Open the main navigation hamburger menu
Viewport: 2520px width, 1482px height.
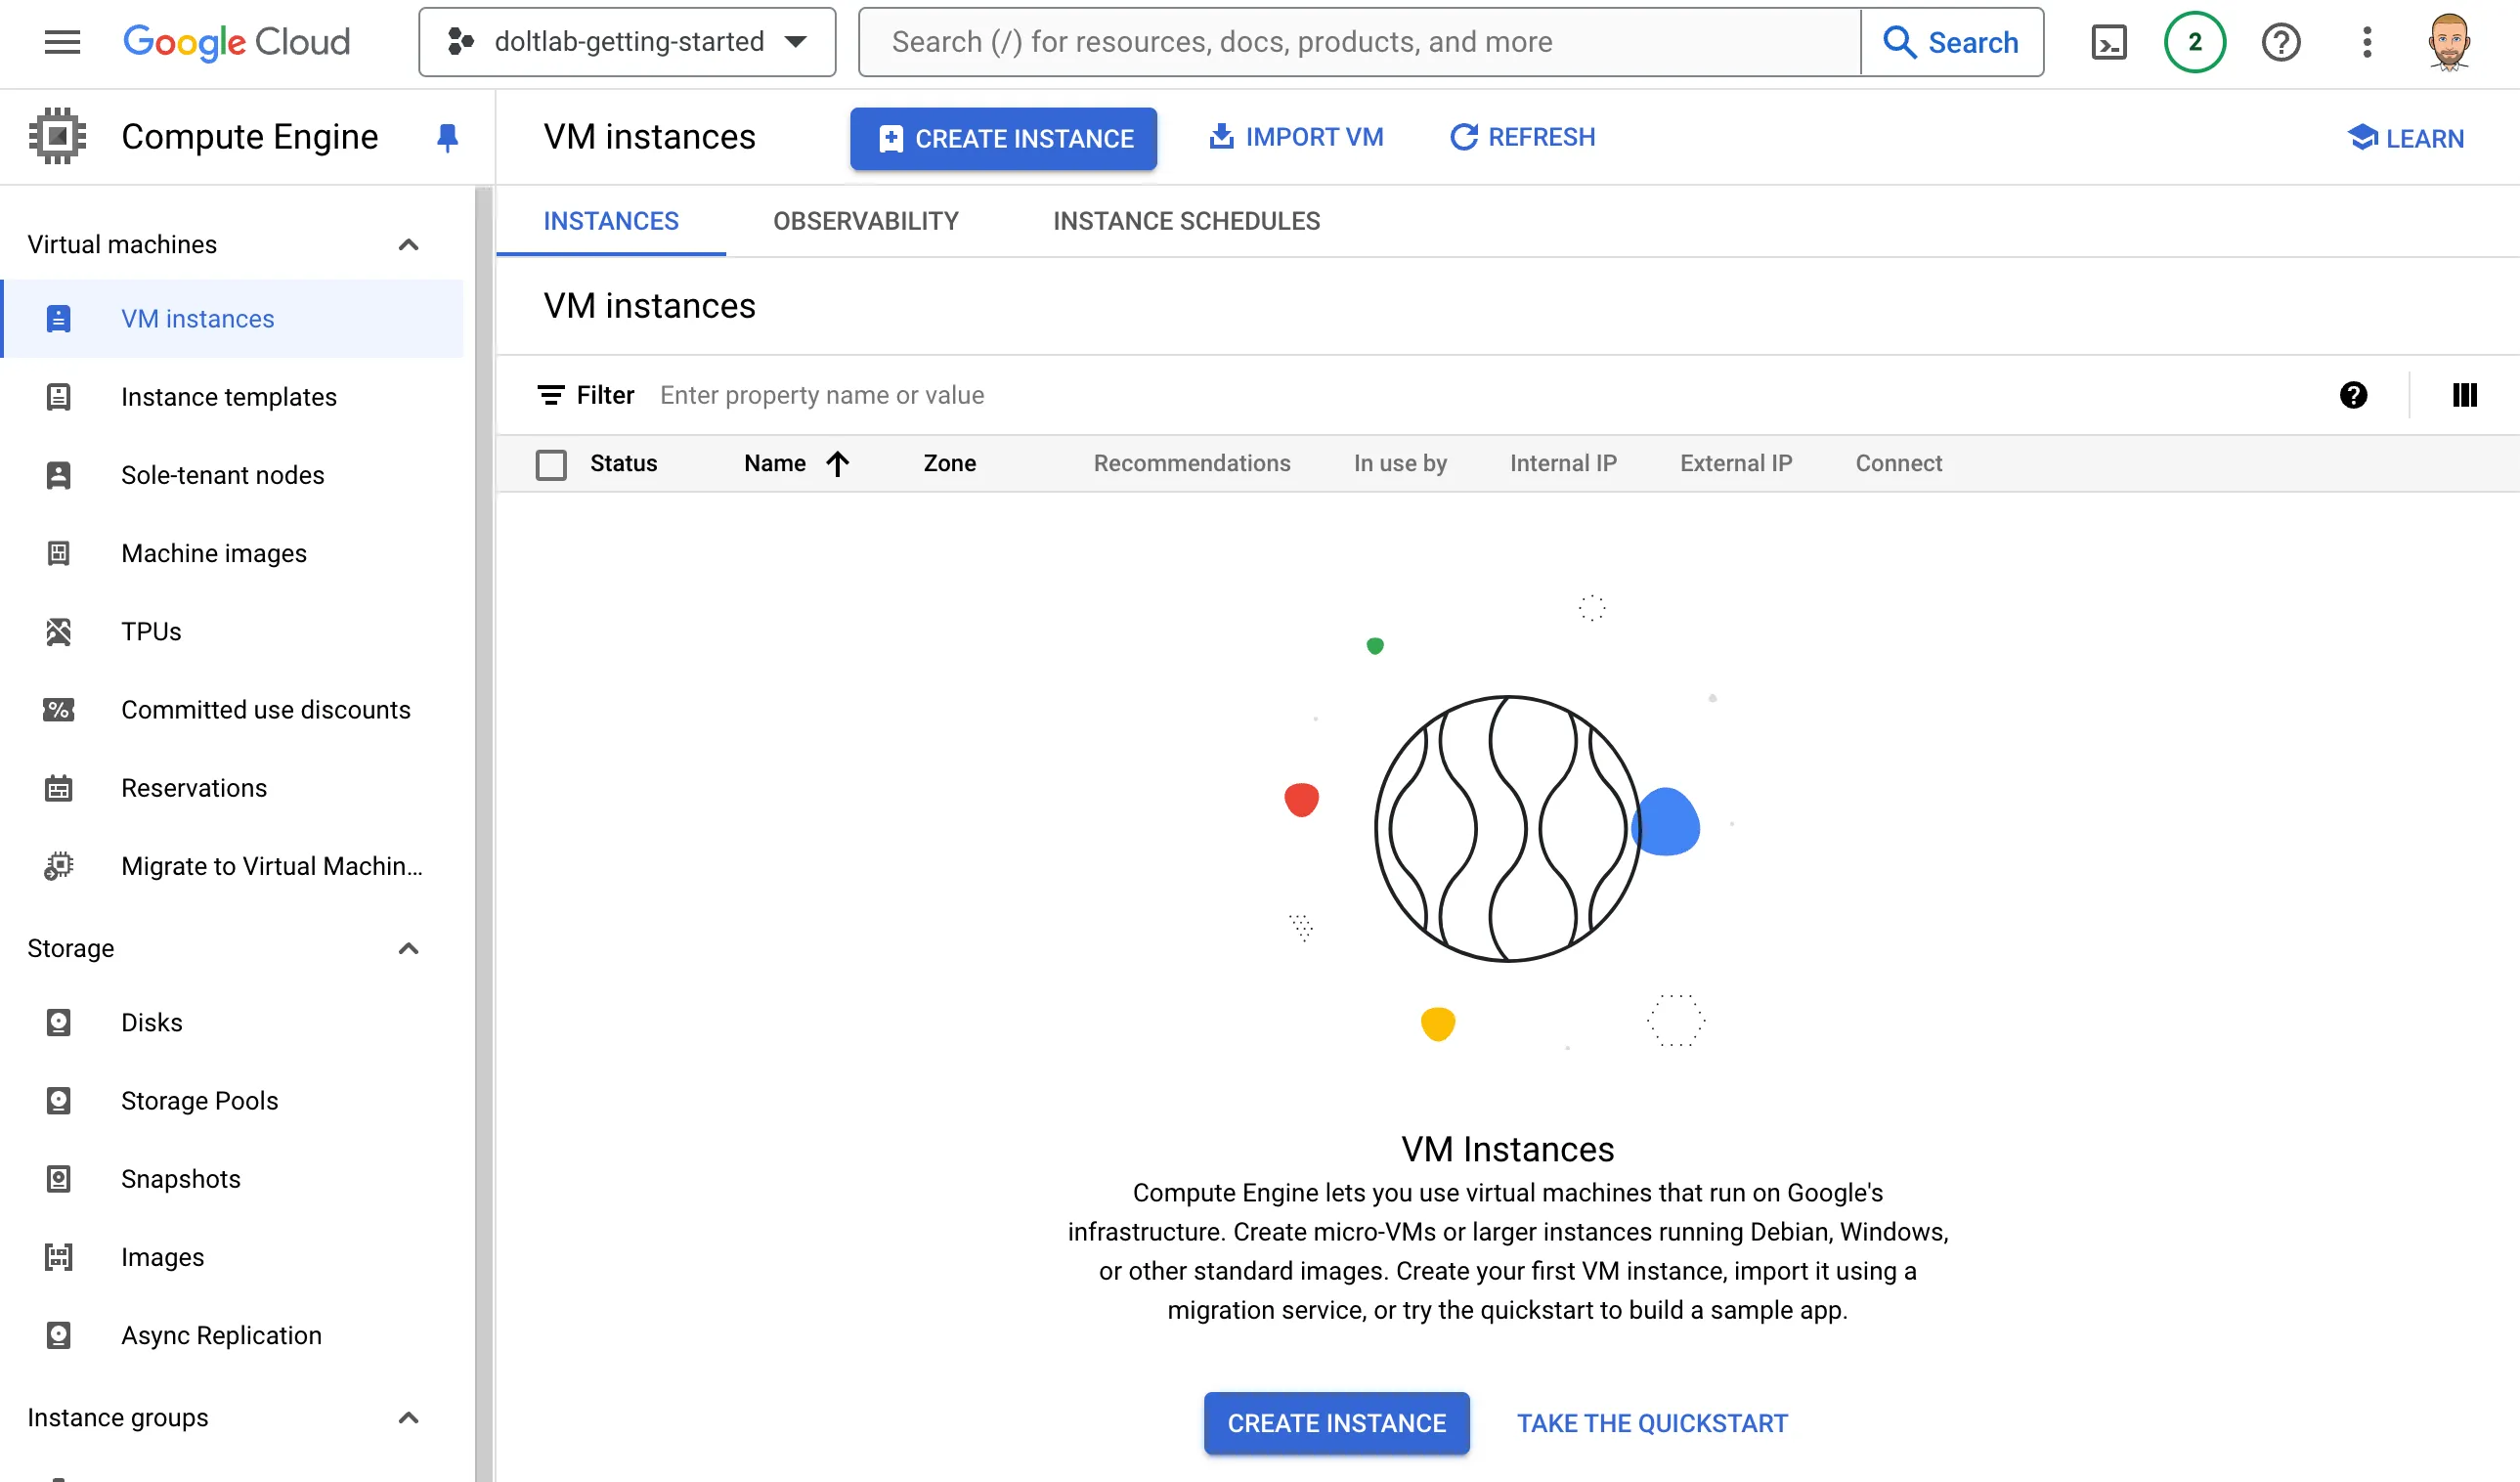click(62, 42)
